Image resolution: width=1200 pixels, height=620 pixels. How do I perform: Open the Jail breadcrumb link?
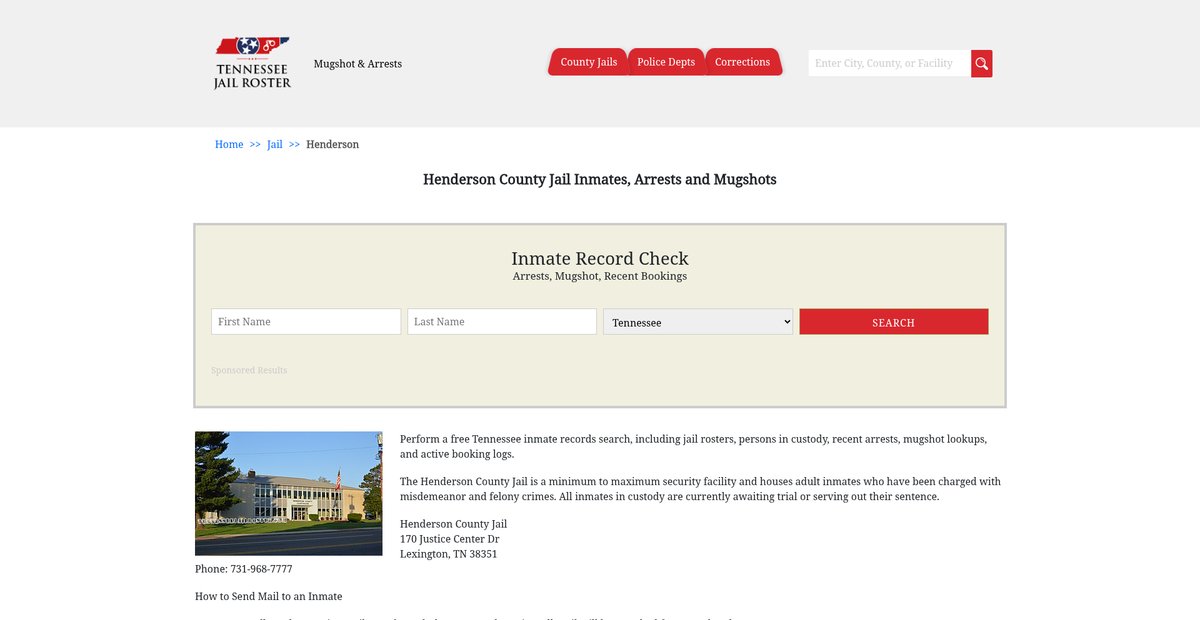(x=275, y=145)
